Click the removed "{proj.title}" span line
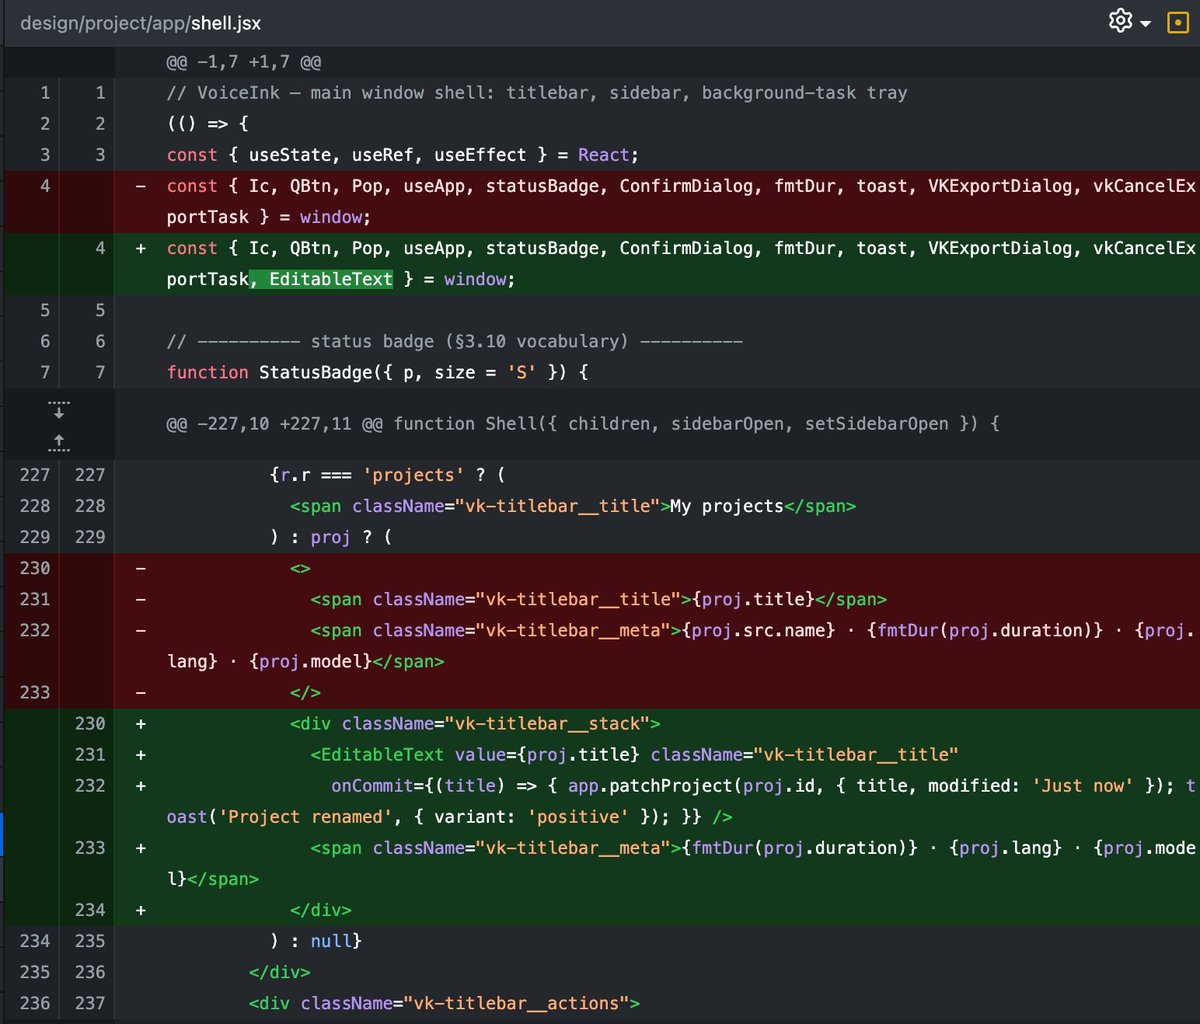 (599, 599)
